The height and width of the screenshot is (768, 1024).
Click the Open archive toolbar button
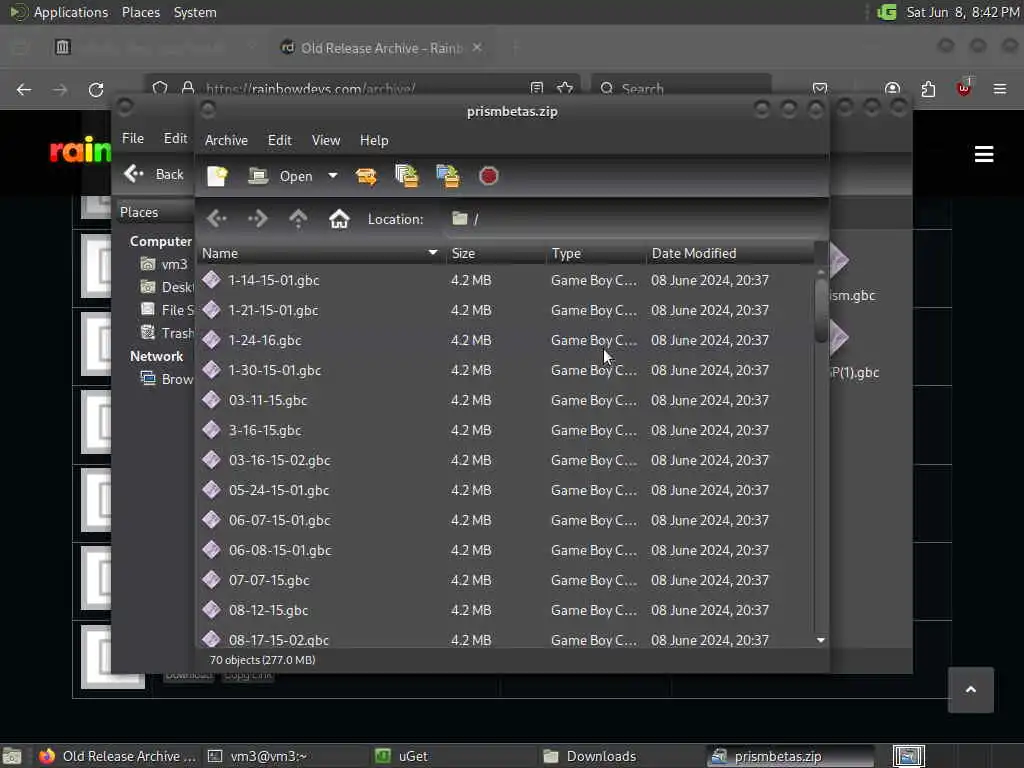pos(281,176)
